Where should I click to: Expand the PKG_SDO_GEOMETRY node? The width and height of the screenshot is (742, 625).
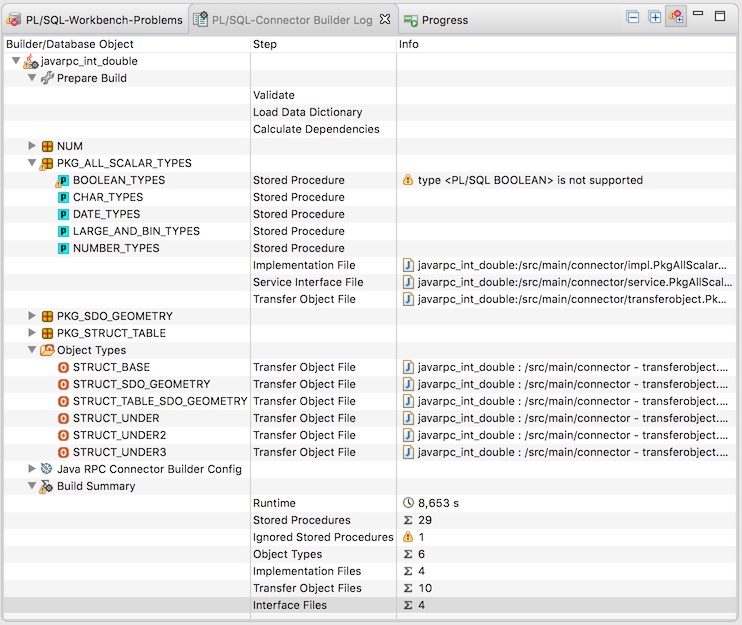coord(32,315)
